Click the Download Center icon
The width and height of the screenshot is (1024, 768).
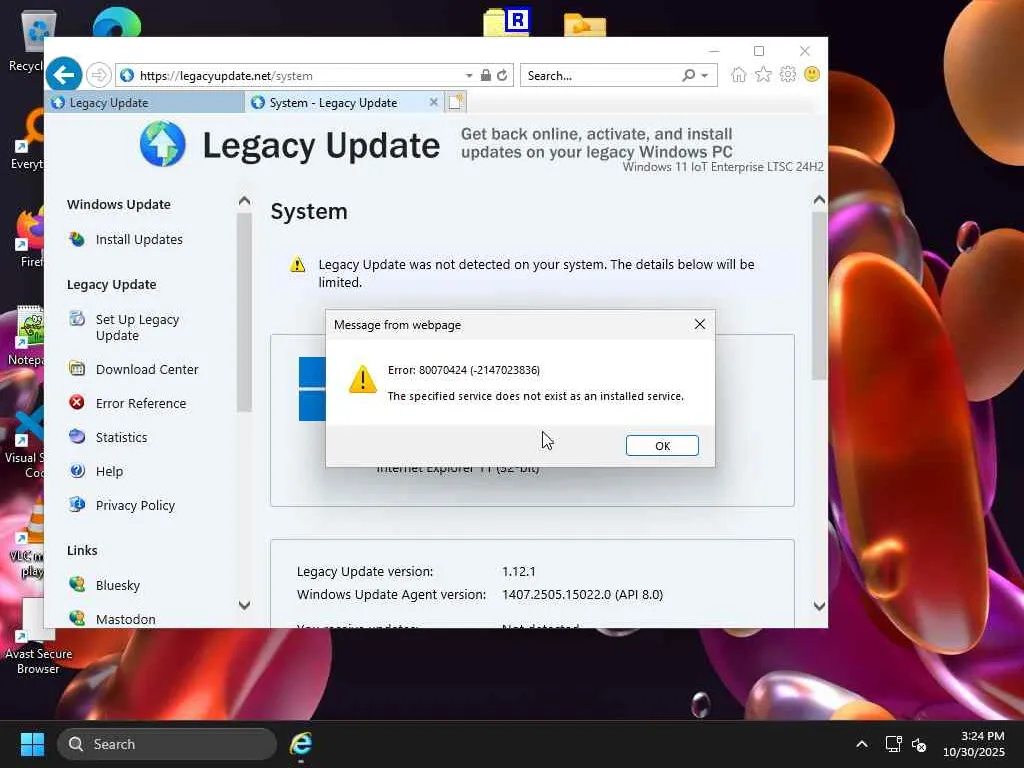click(x=77, y=368)
